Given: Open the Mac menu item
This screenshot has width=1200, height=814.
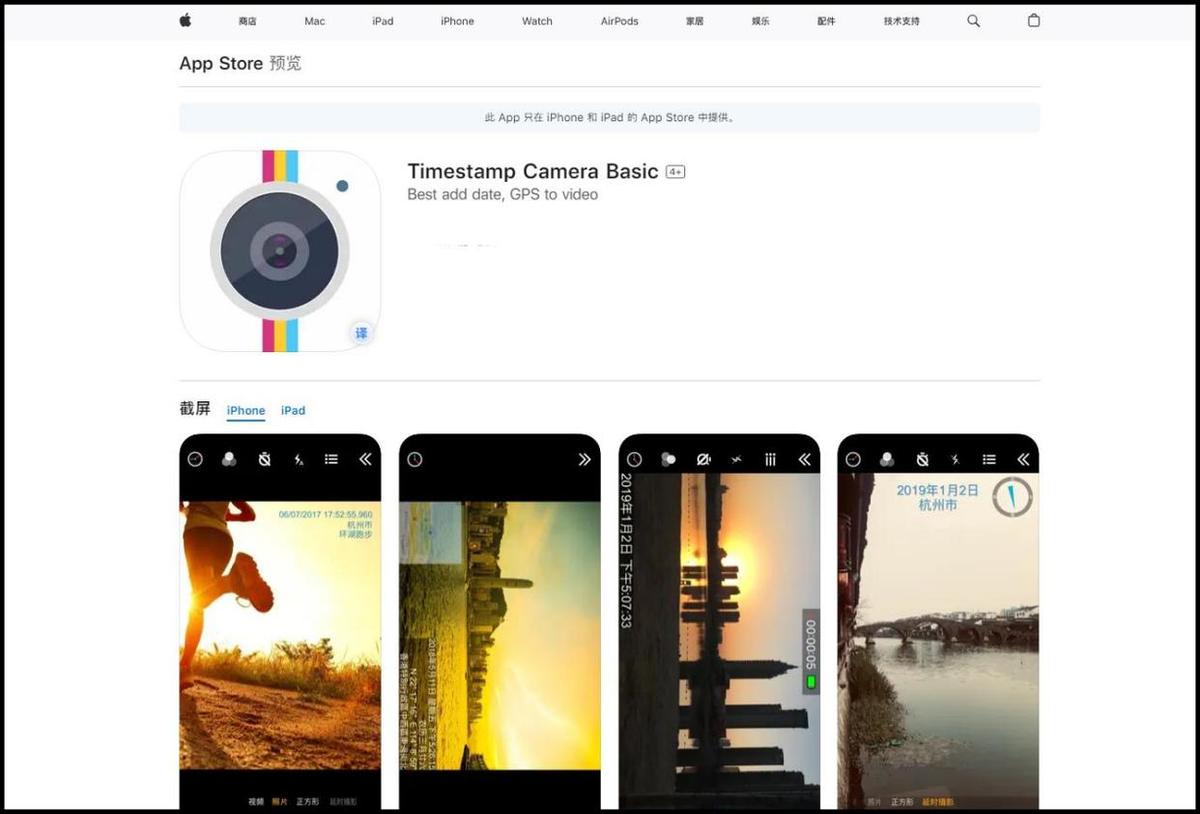Looking at the screenshot, I should coord(314,21).
